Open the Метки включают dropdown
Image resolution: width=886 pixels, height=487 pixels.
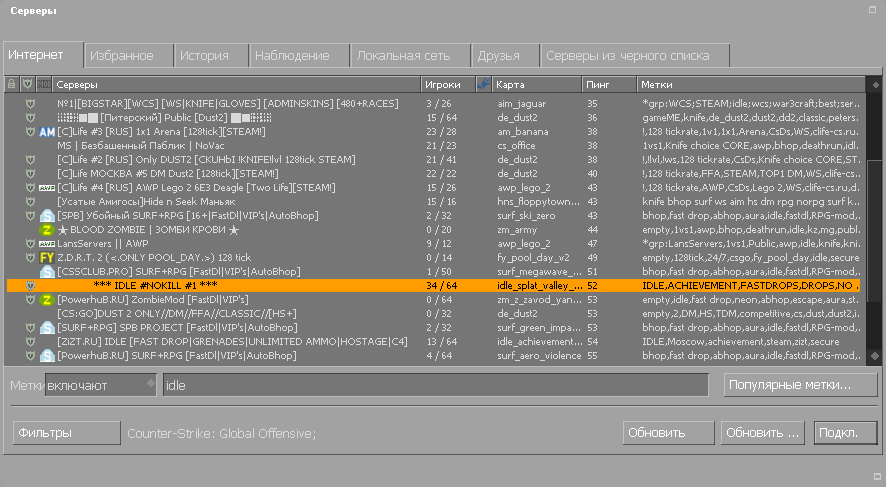coord(101,385)
